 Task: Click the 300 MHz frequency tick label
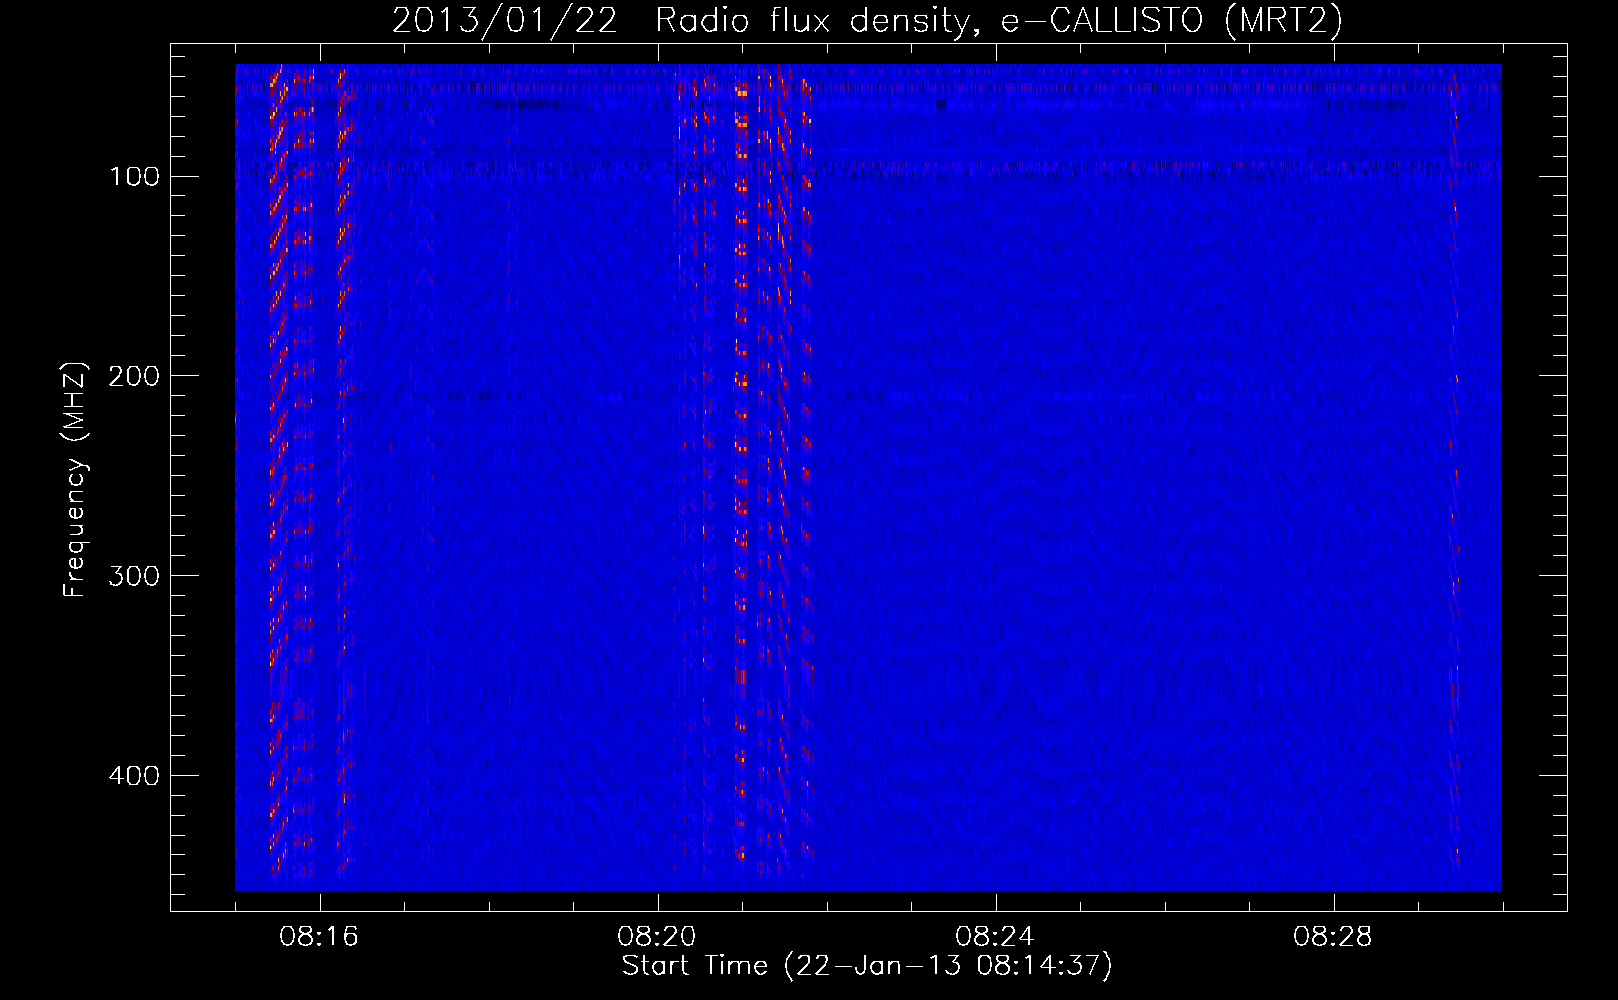pos(134,576)
